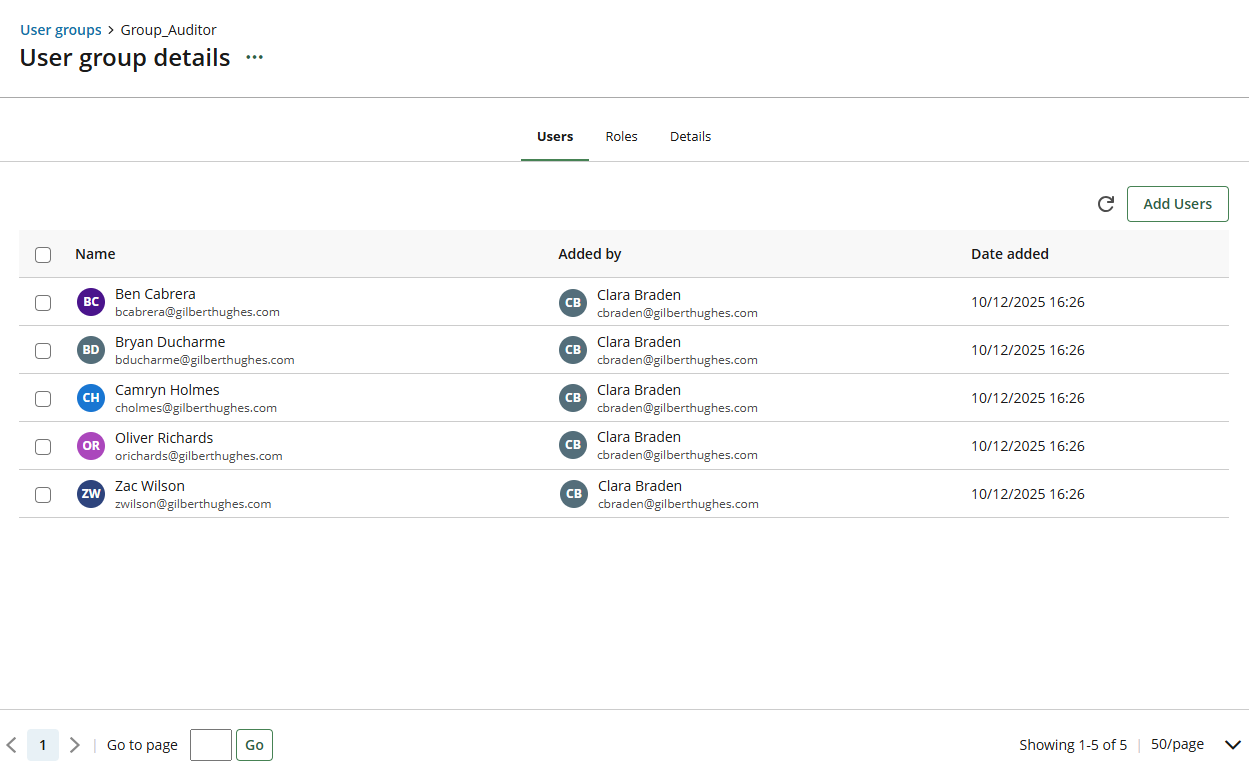
Task: Click Zac Wilson's ZW avatar icon
Action: (91, 494)
